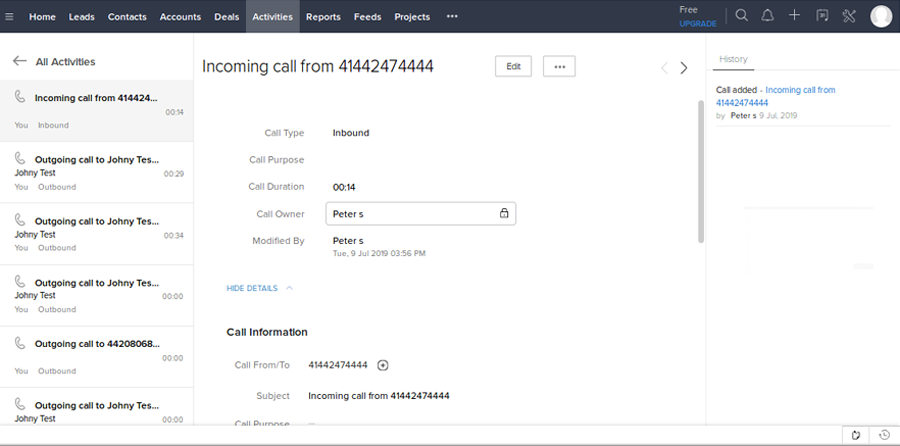Open the Projects module

(412, 17)
